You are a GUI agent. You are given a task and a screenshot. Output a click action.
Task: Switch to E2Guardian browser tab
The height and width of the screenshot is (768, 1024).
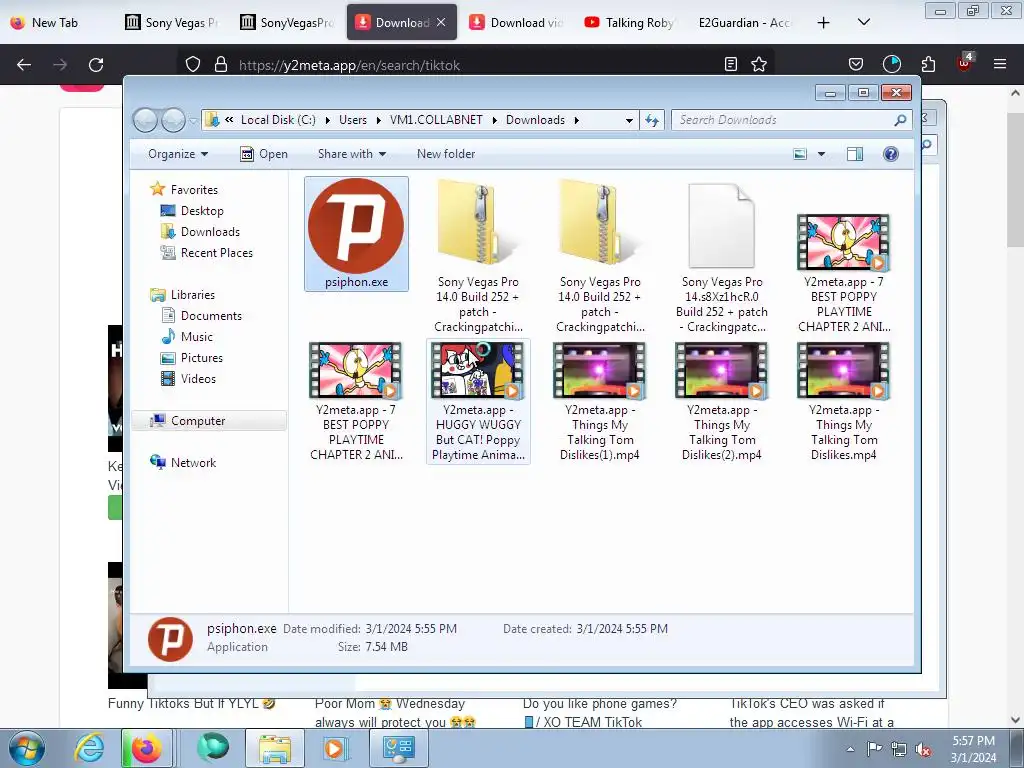(744, 23)
